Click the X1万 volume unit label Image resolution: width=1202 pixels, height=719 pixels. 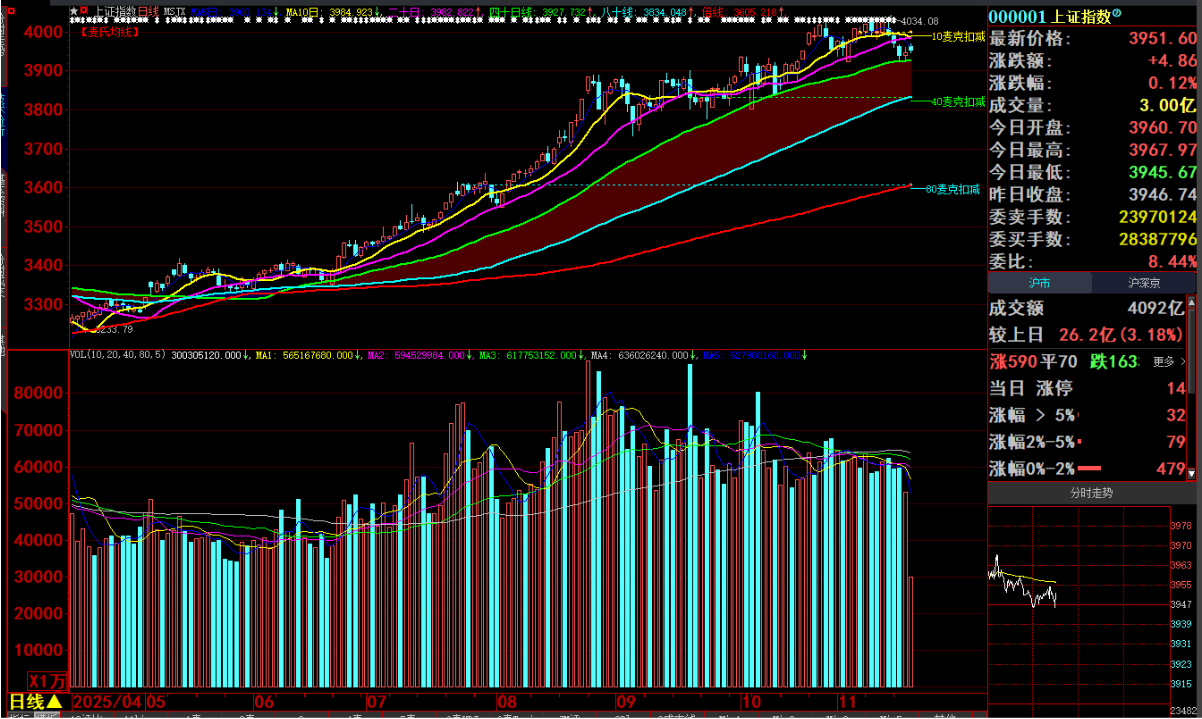click(46, 680)
